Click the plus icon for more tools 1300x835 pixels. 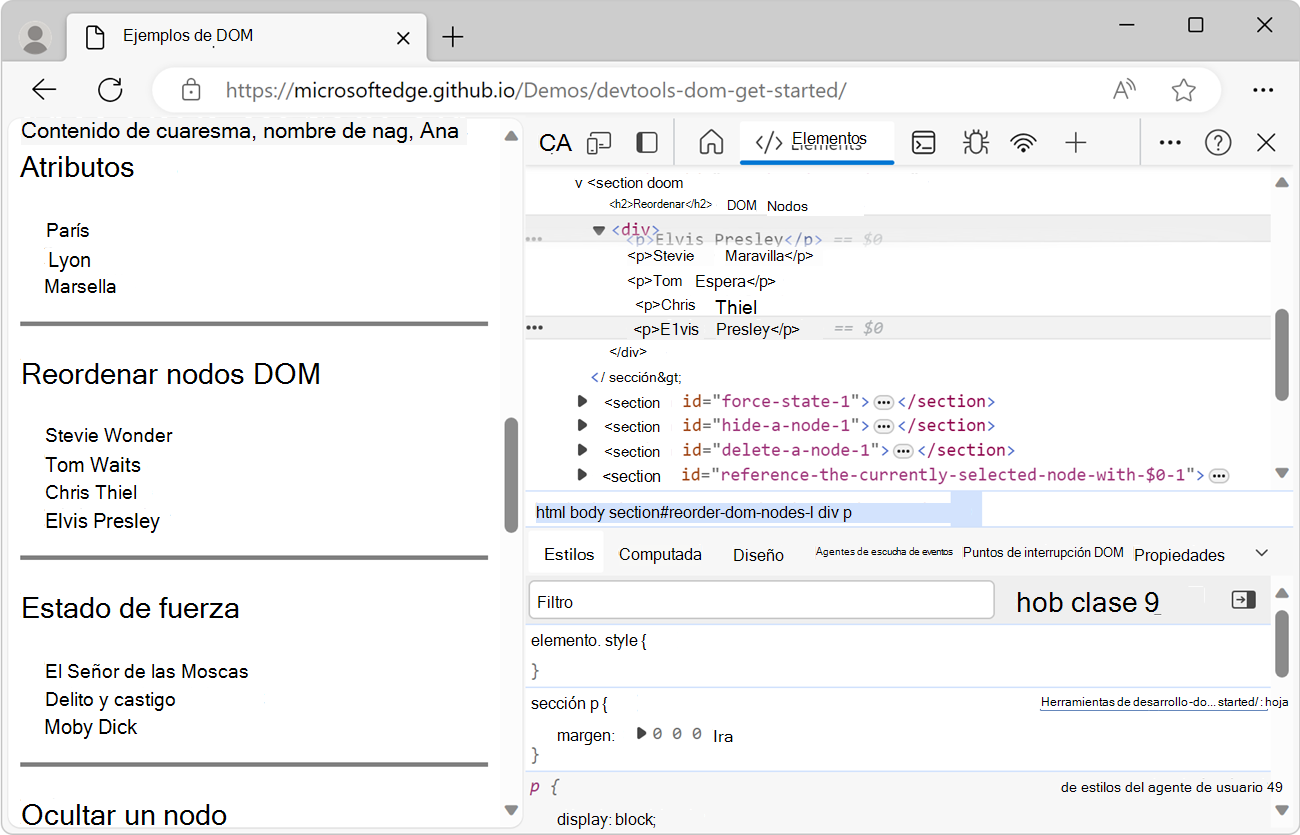[x=1075, y=143]
